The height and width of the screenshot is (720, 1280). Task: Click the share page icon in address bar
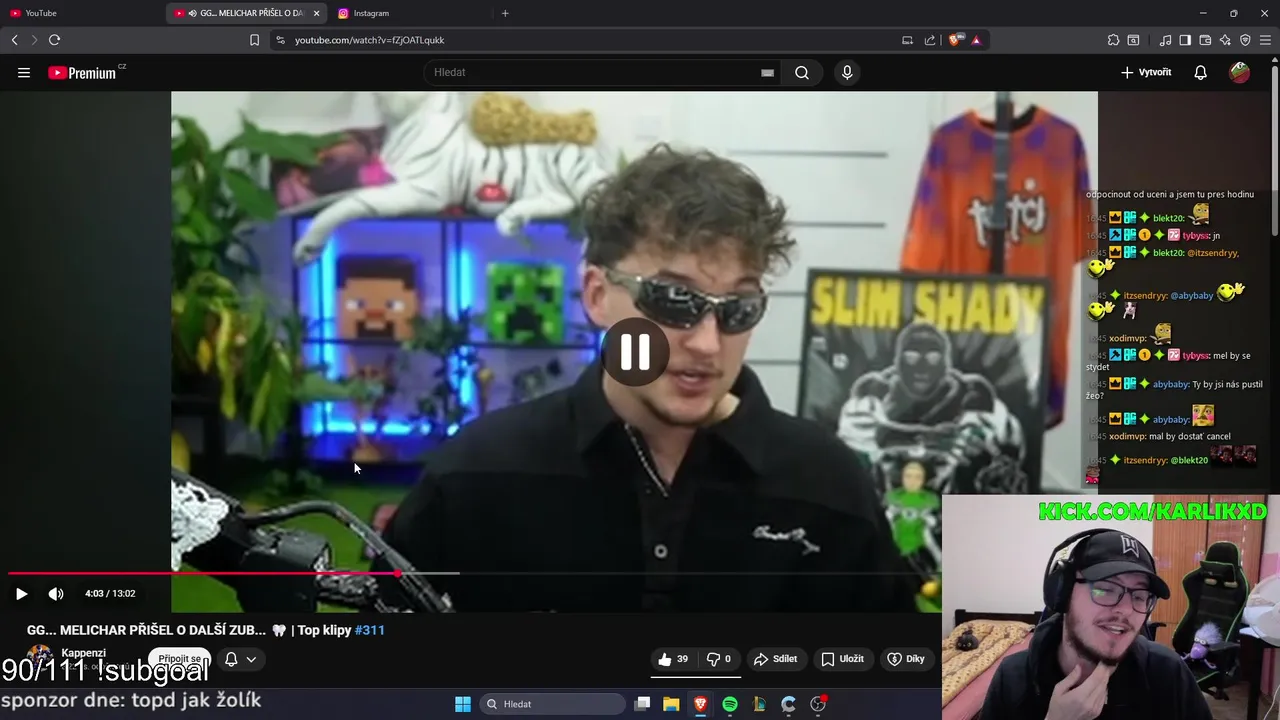point(930,40)
